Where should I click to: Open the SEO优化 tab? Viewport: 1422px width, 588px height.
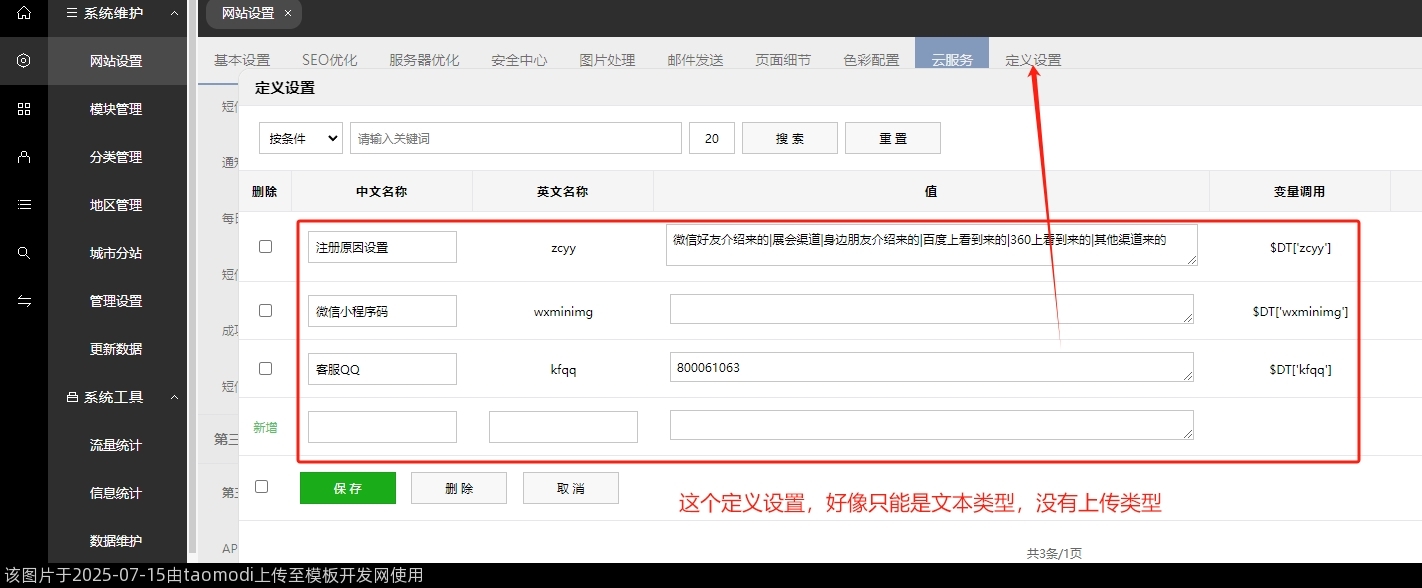click(x=330, y=60)
